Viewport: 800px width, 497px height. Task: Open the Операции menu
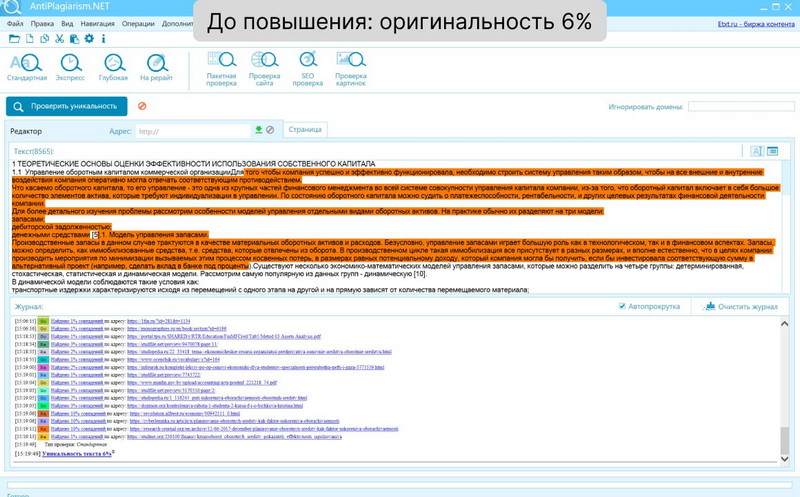[138, 23]
